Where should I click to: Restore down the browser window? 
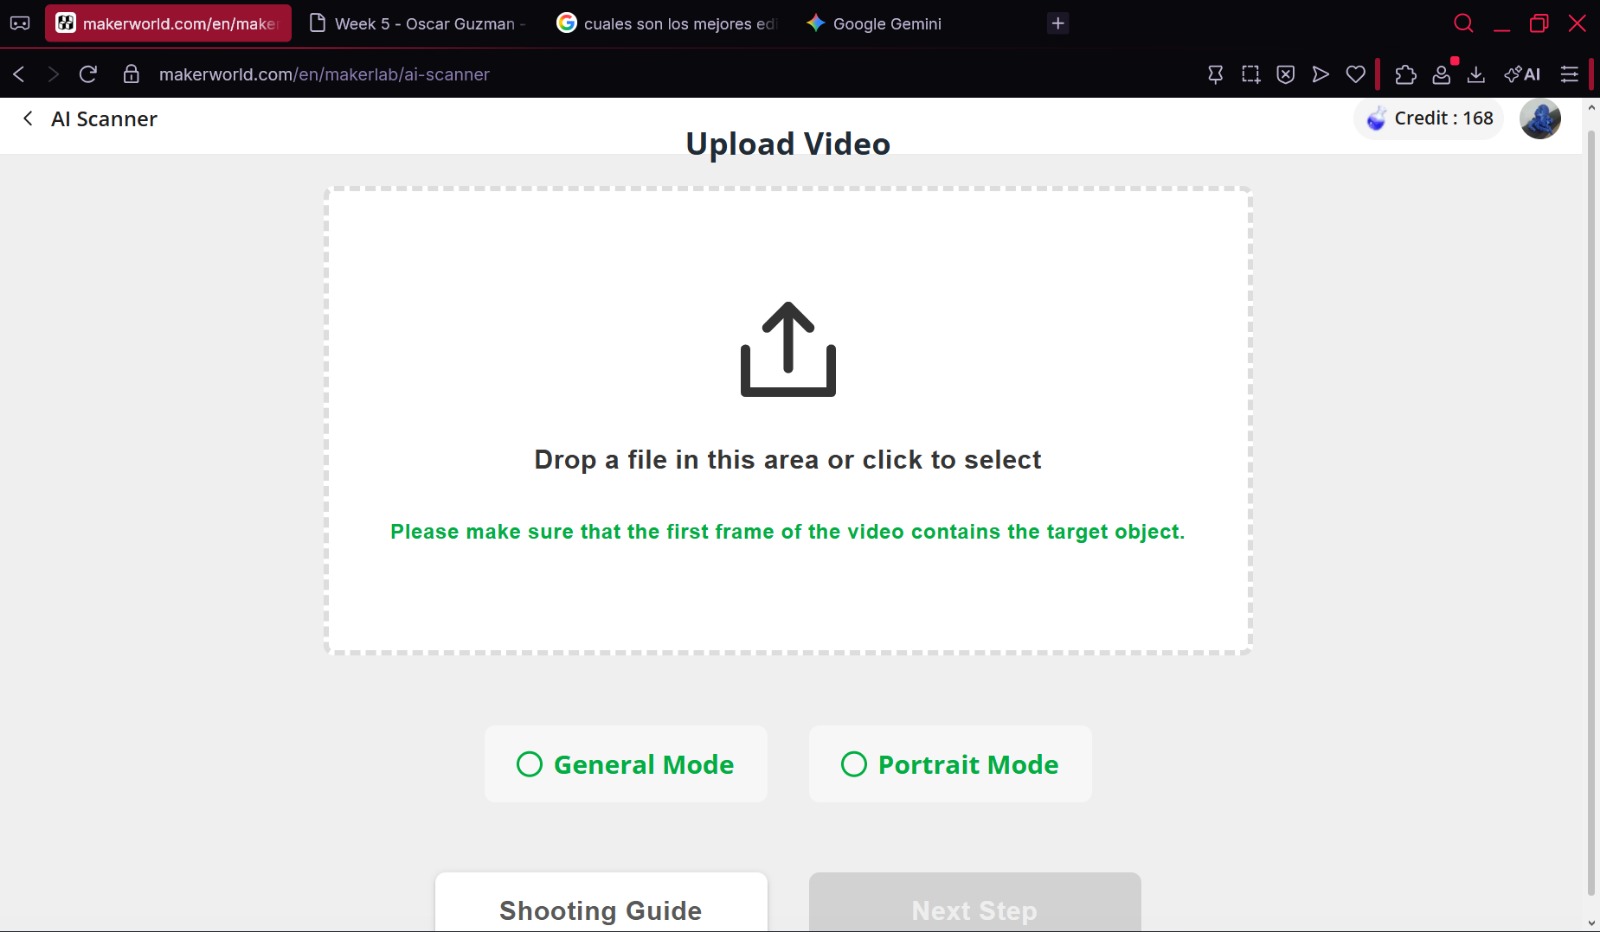click(1539, 23)
